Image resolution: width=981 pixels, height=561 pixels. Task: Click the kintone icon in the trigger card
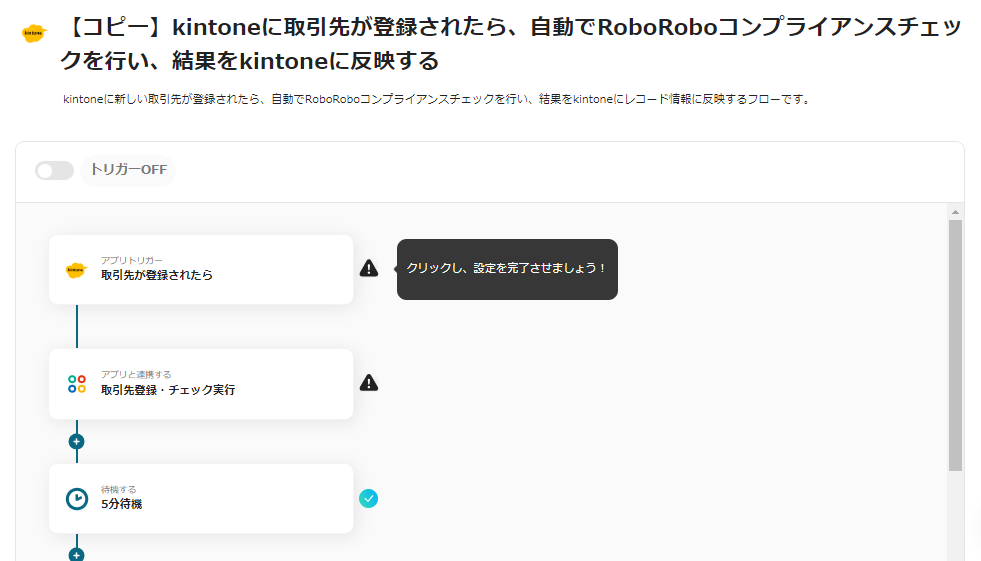76,270
